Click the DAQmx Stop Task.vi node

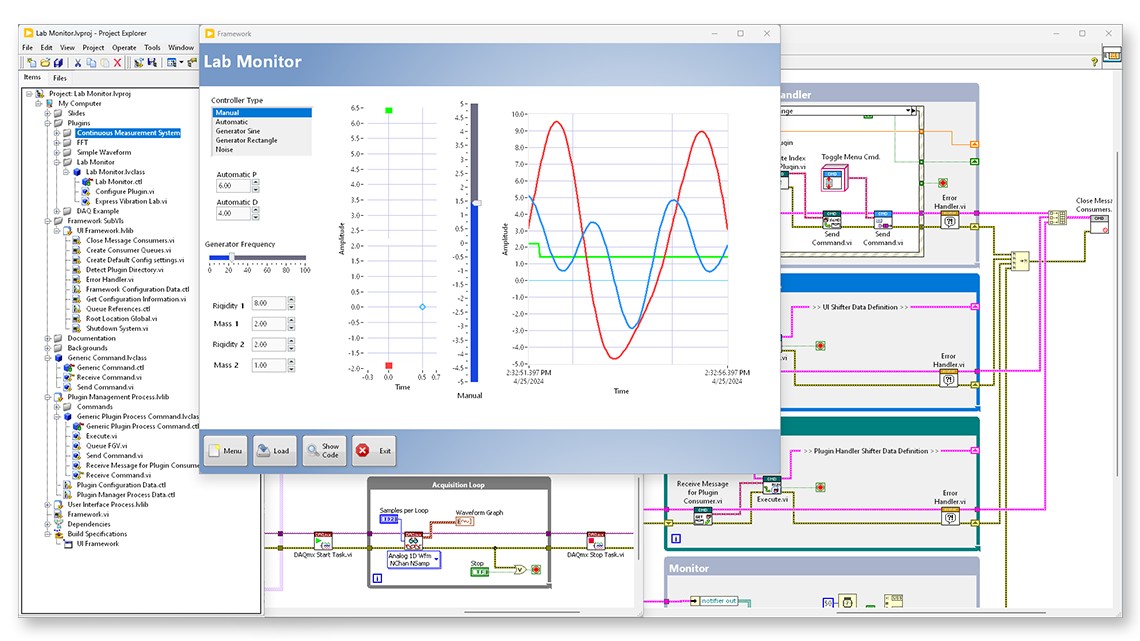coord(595,540)
